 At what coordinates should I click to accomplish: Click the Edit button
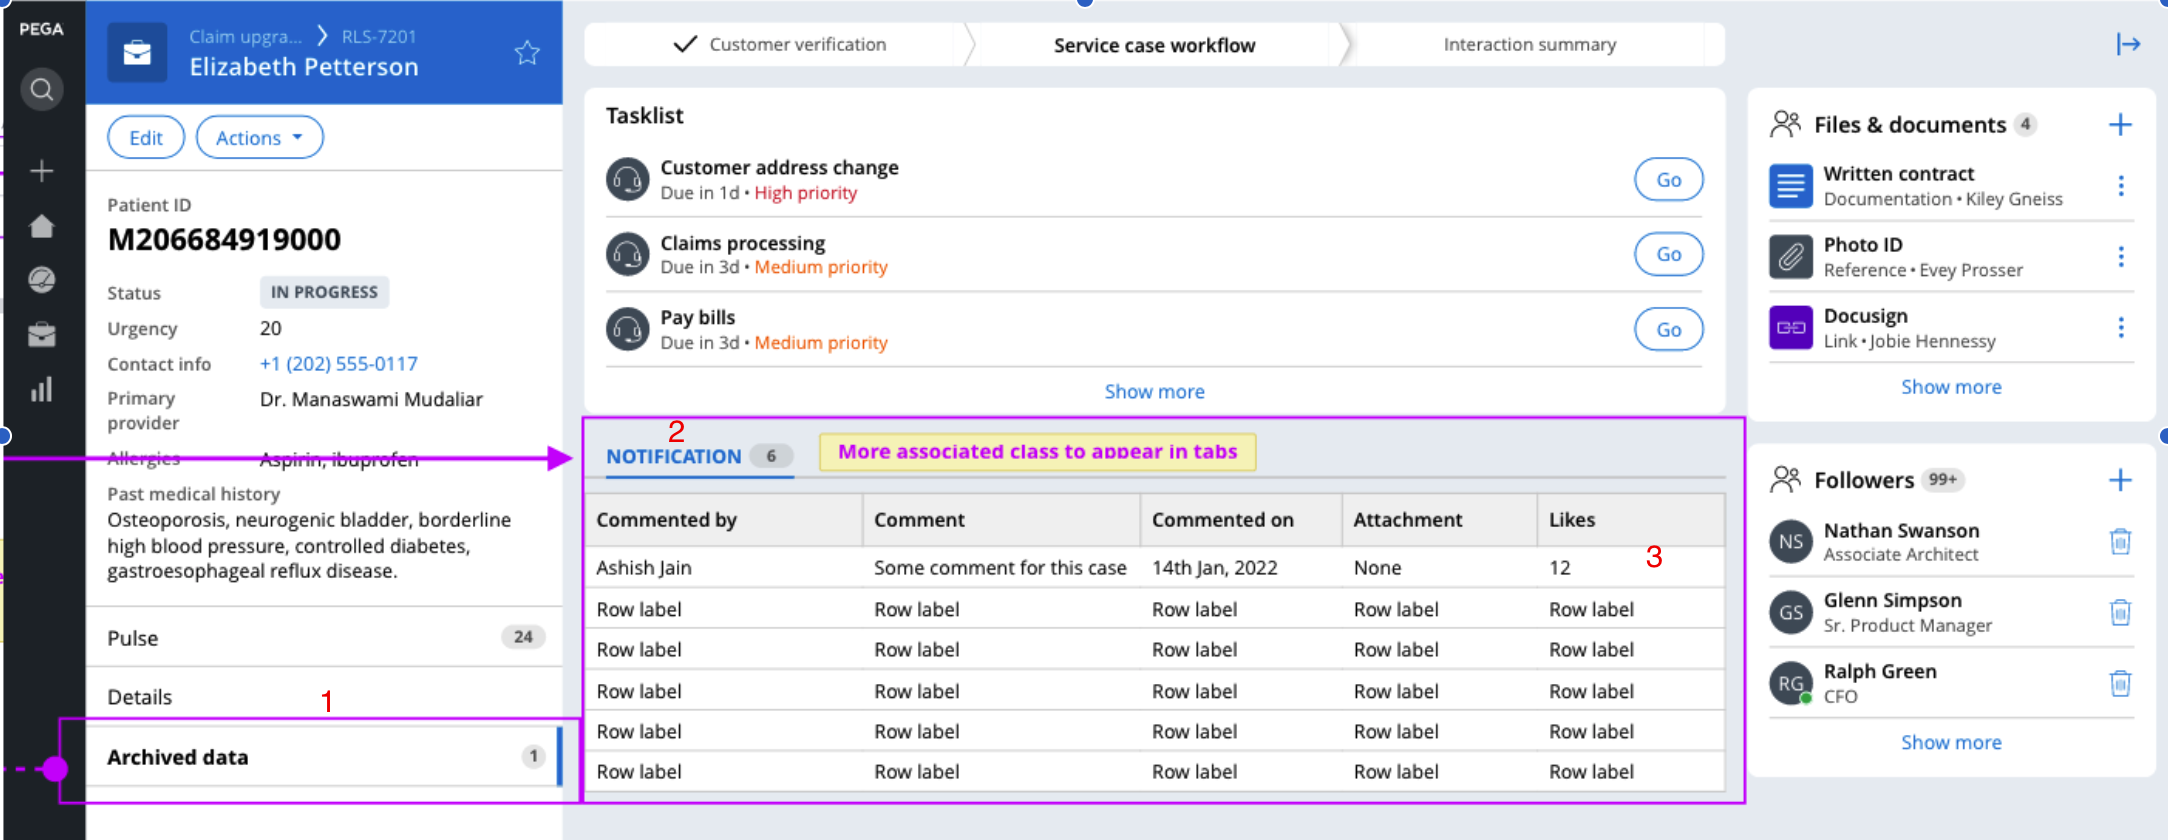146,137
